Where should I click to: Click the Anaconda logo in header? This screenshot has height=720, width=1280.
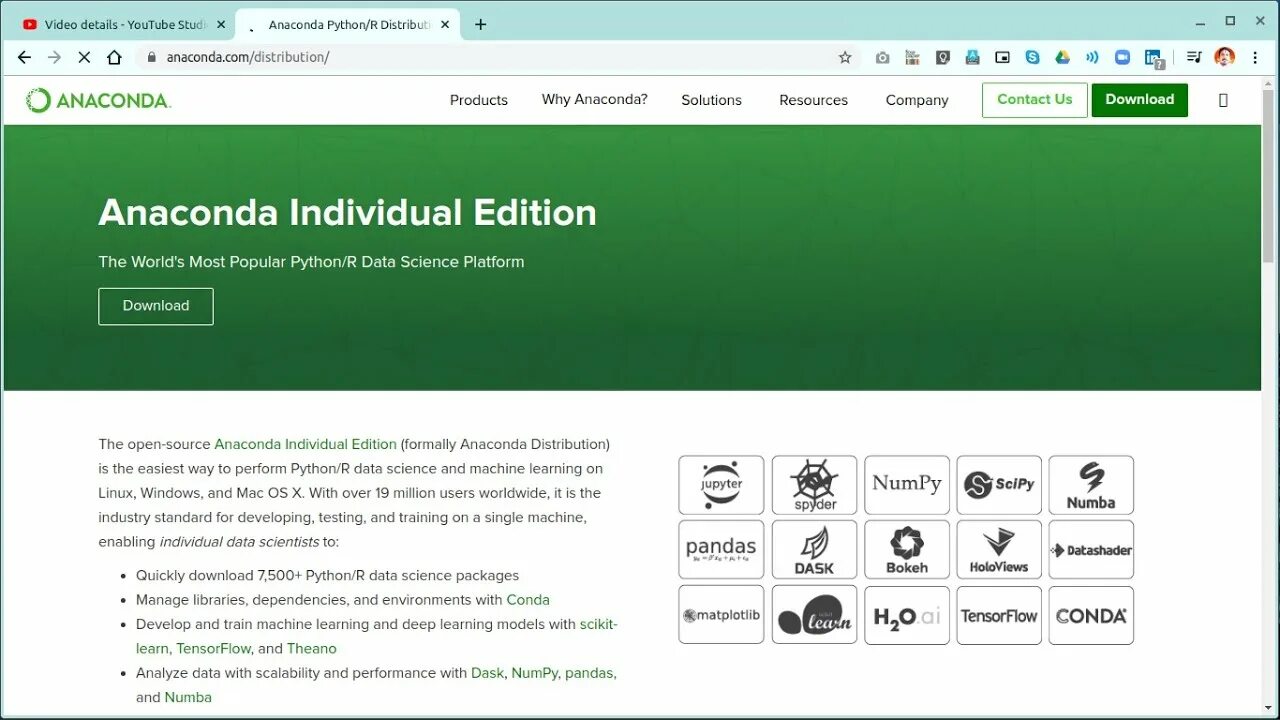coord(98,100)
